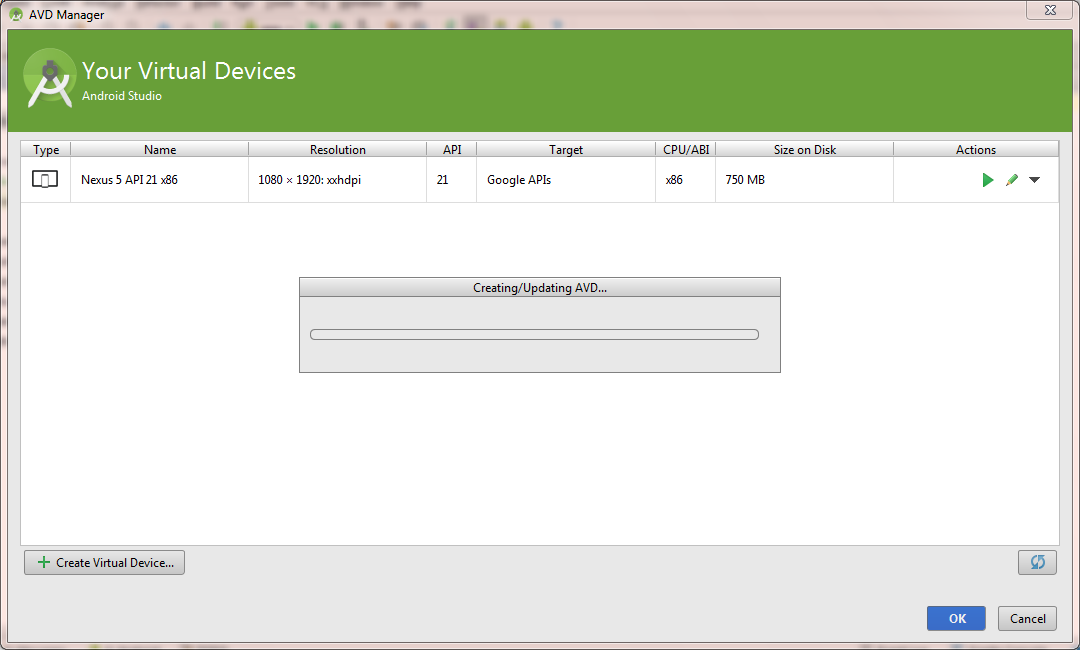Click the refresh AVD list icon
The height and width of the screenshot is (650, 1080).
(1037, 563)
